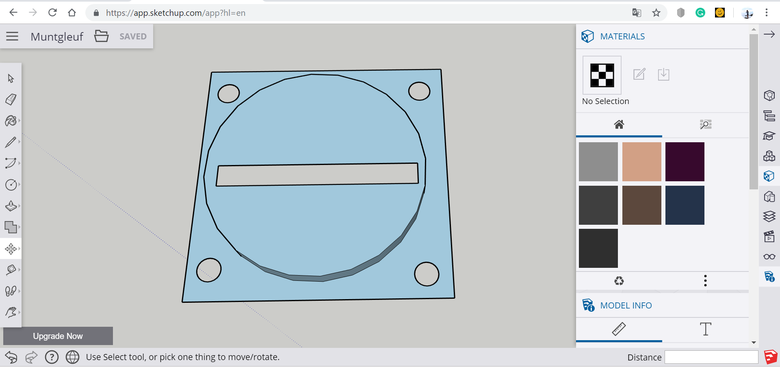Pick the dark purple material swatch

pos(684,162)
